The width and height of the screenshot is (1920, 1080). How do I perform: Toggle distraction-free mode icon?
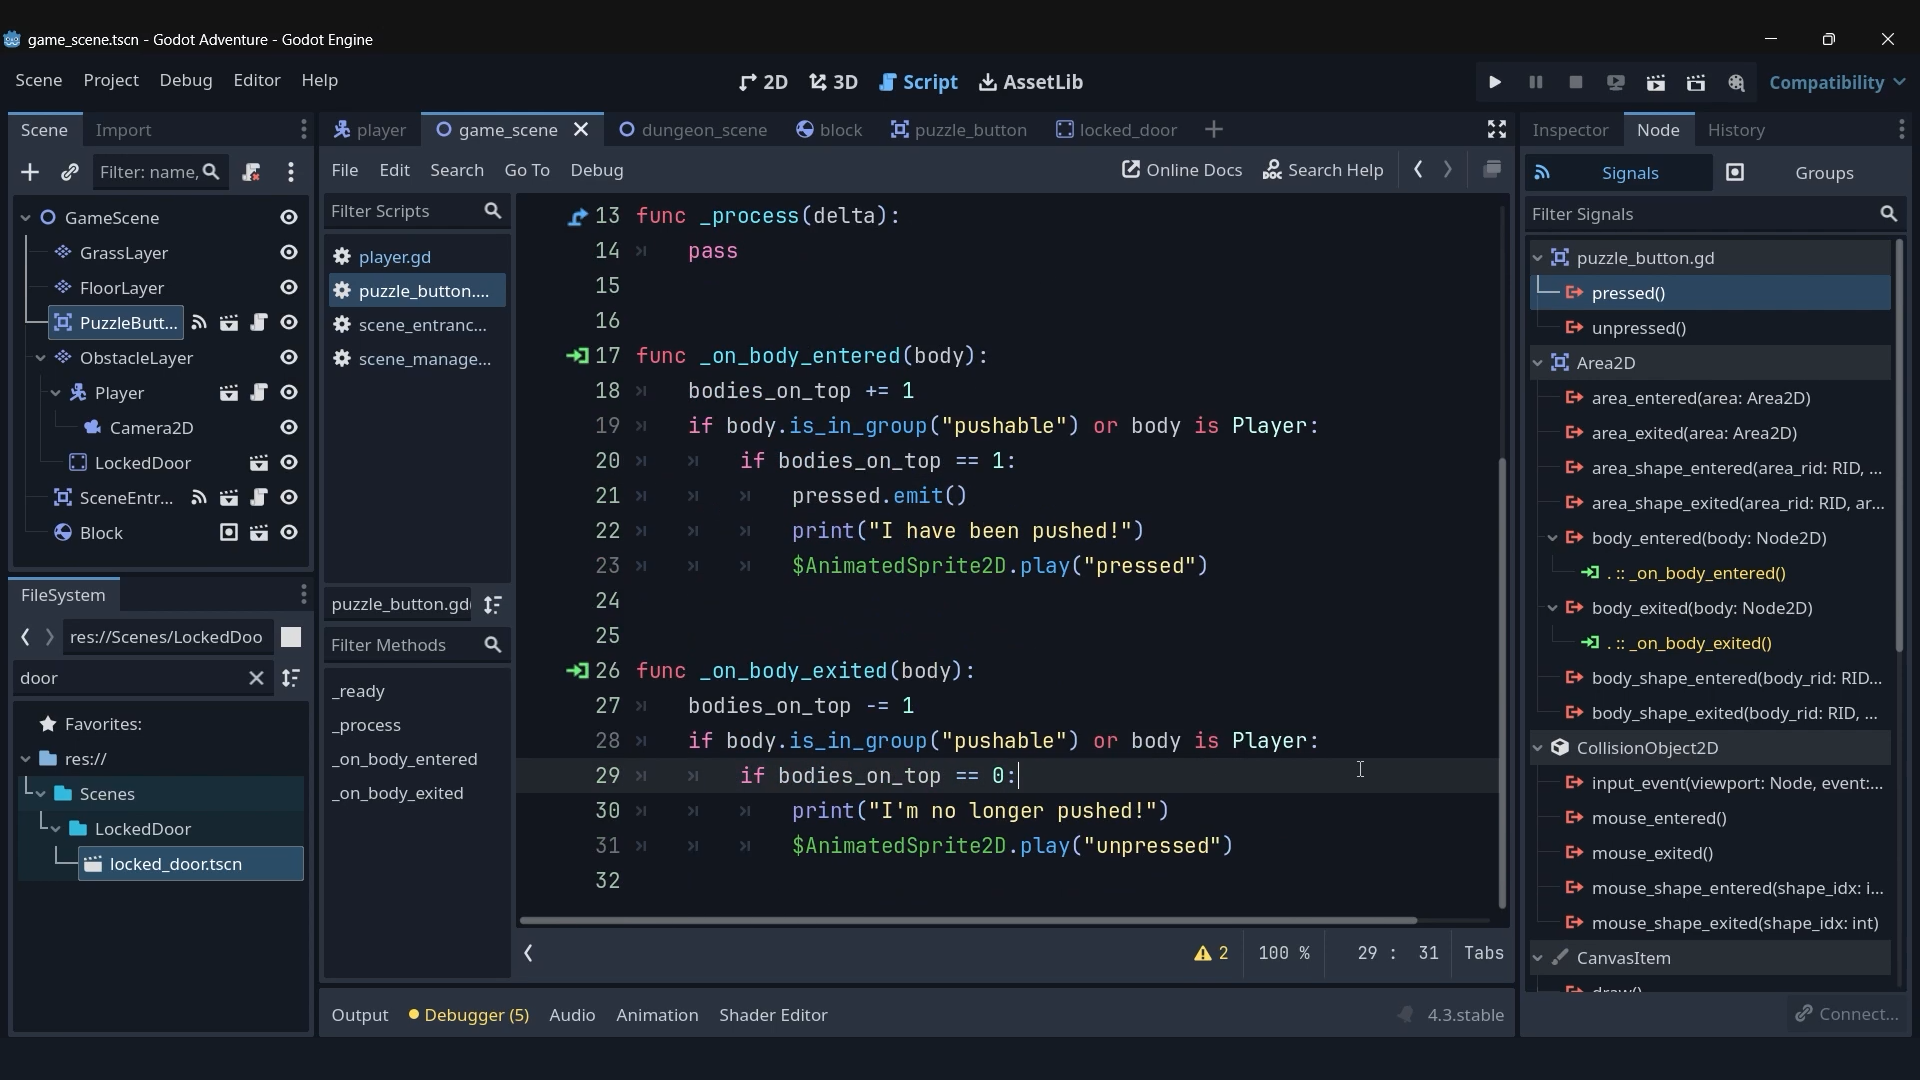coord(1497,129)
